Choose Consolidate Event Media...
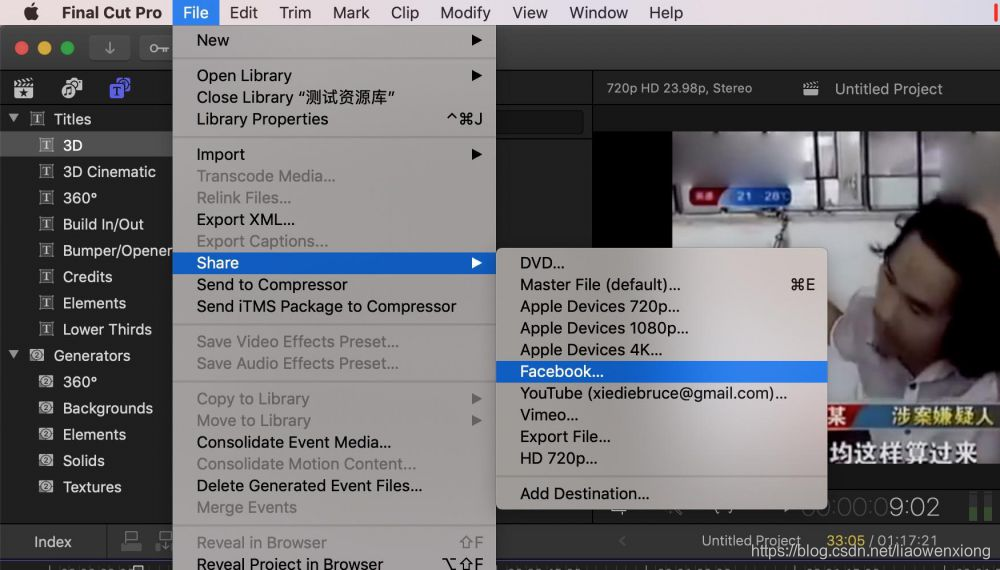Image resolution: width=1000 pixels, height=570 pixels. [x=334, y=442]
